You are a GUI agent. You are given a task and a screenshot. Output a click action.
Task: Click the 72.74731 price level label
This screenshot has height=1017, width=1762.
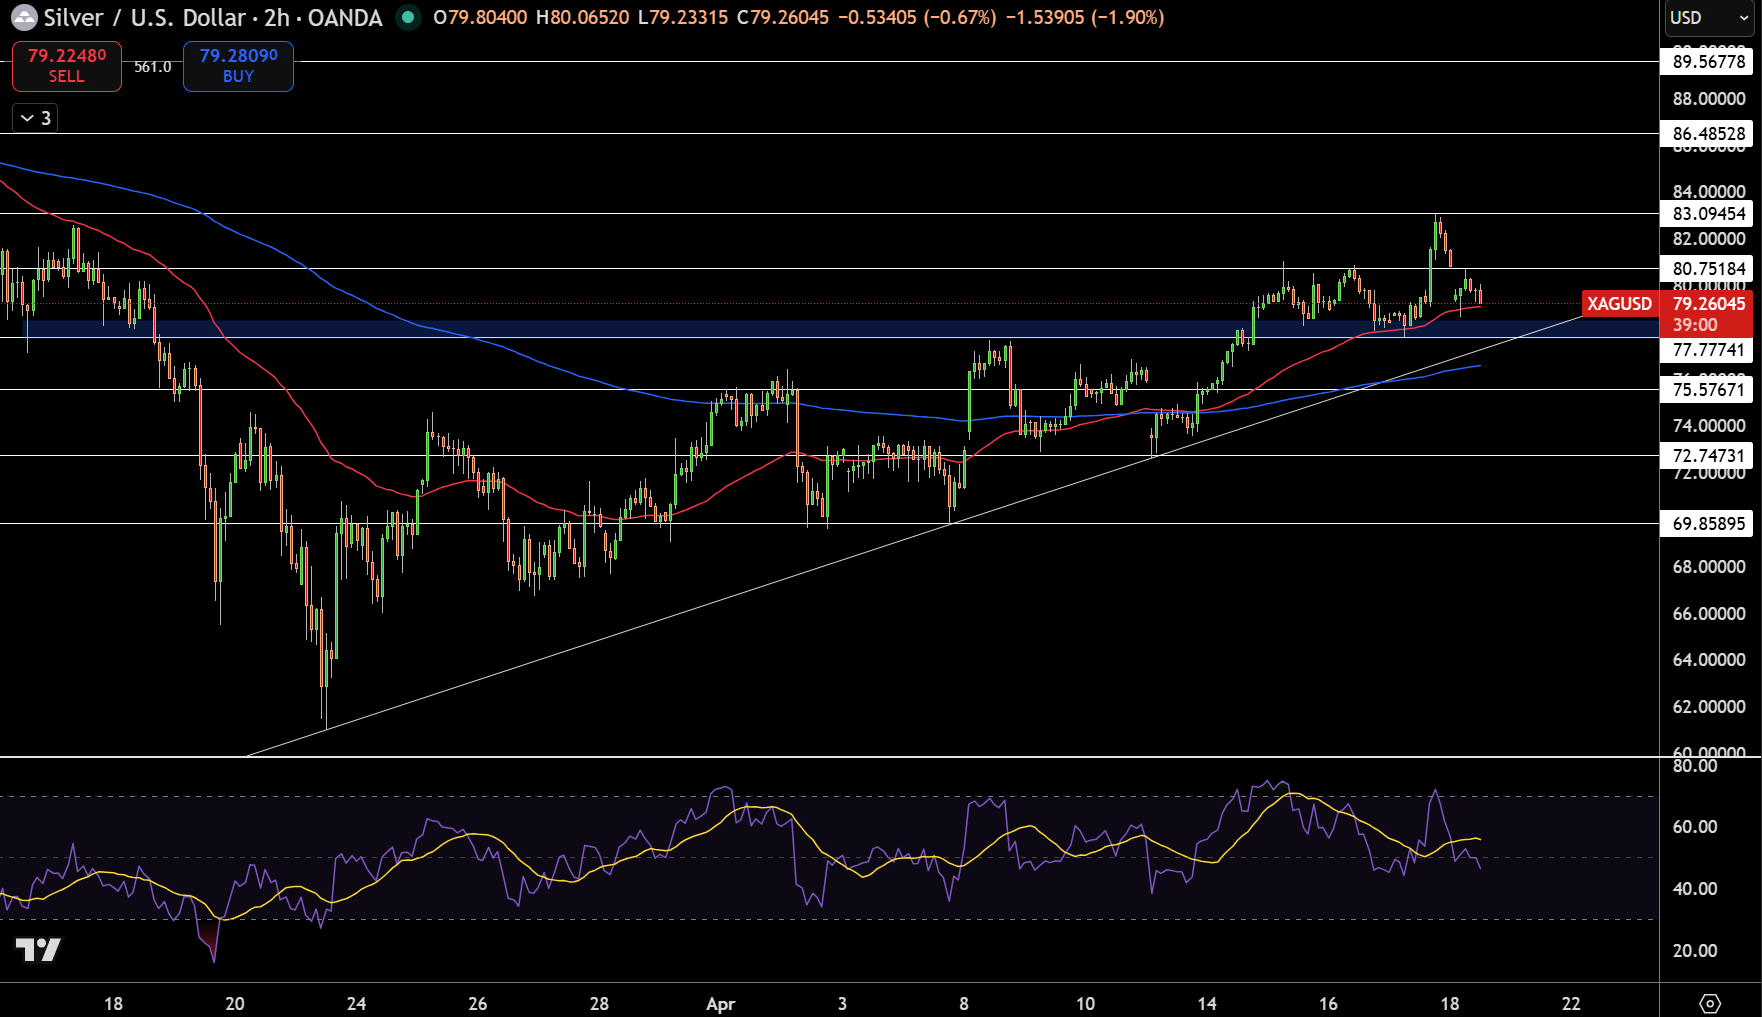tap(1707, 455)
